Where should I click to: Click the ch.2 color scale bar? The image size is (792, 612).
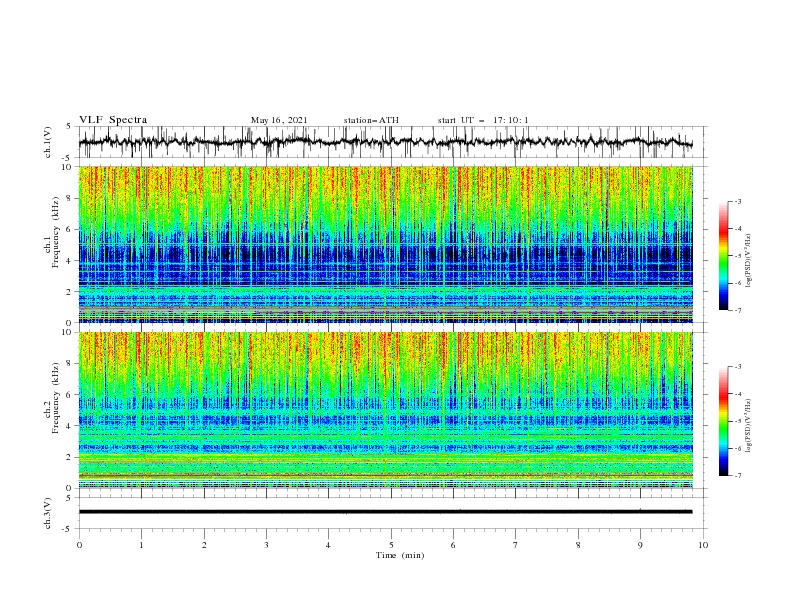point(724,421)
